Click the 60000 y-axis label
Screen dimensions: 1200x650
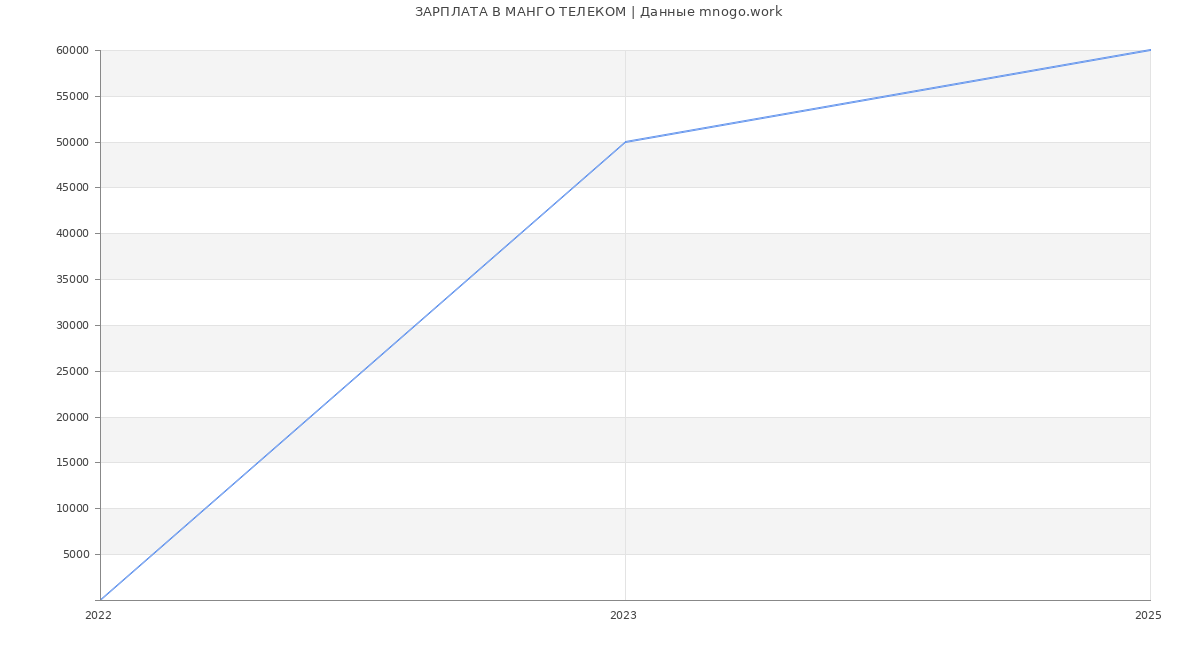(72, 51)
